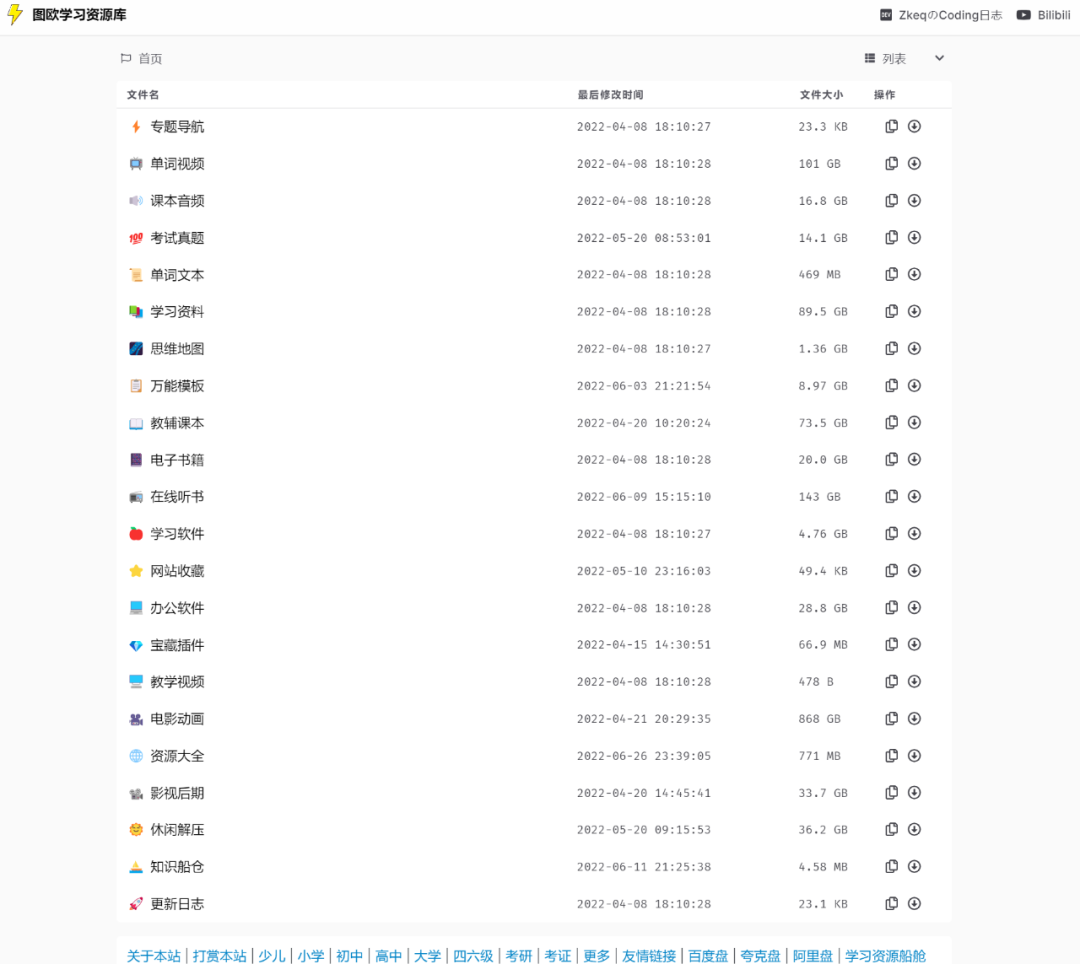
Task: Click copy link icon for 专题导航 row
Action: click(x=891, y=126)
